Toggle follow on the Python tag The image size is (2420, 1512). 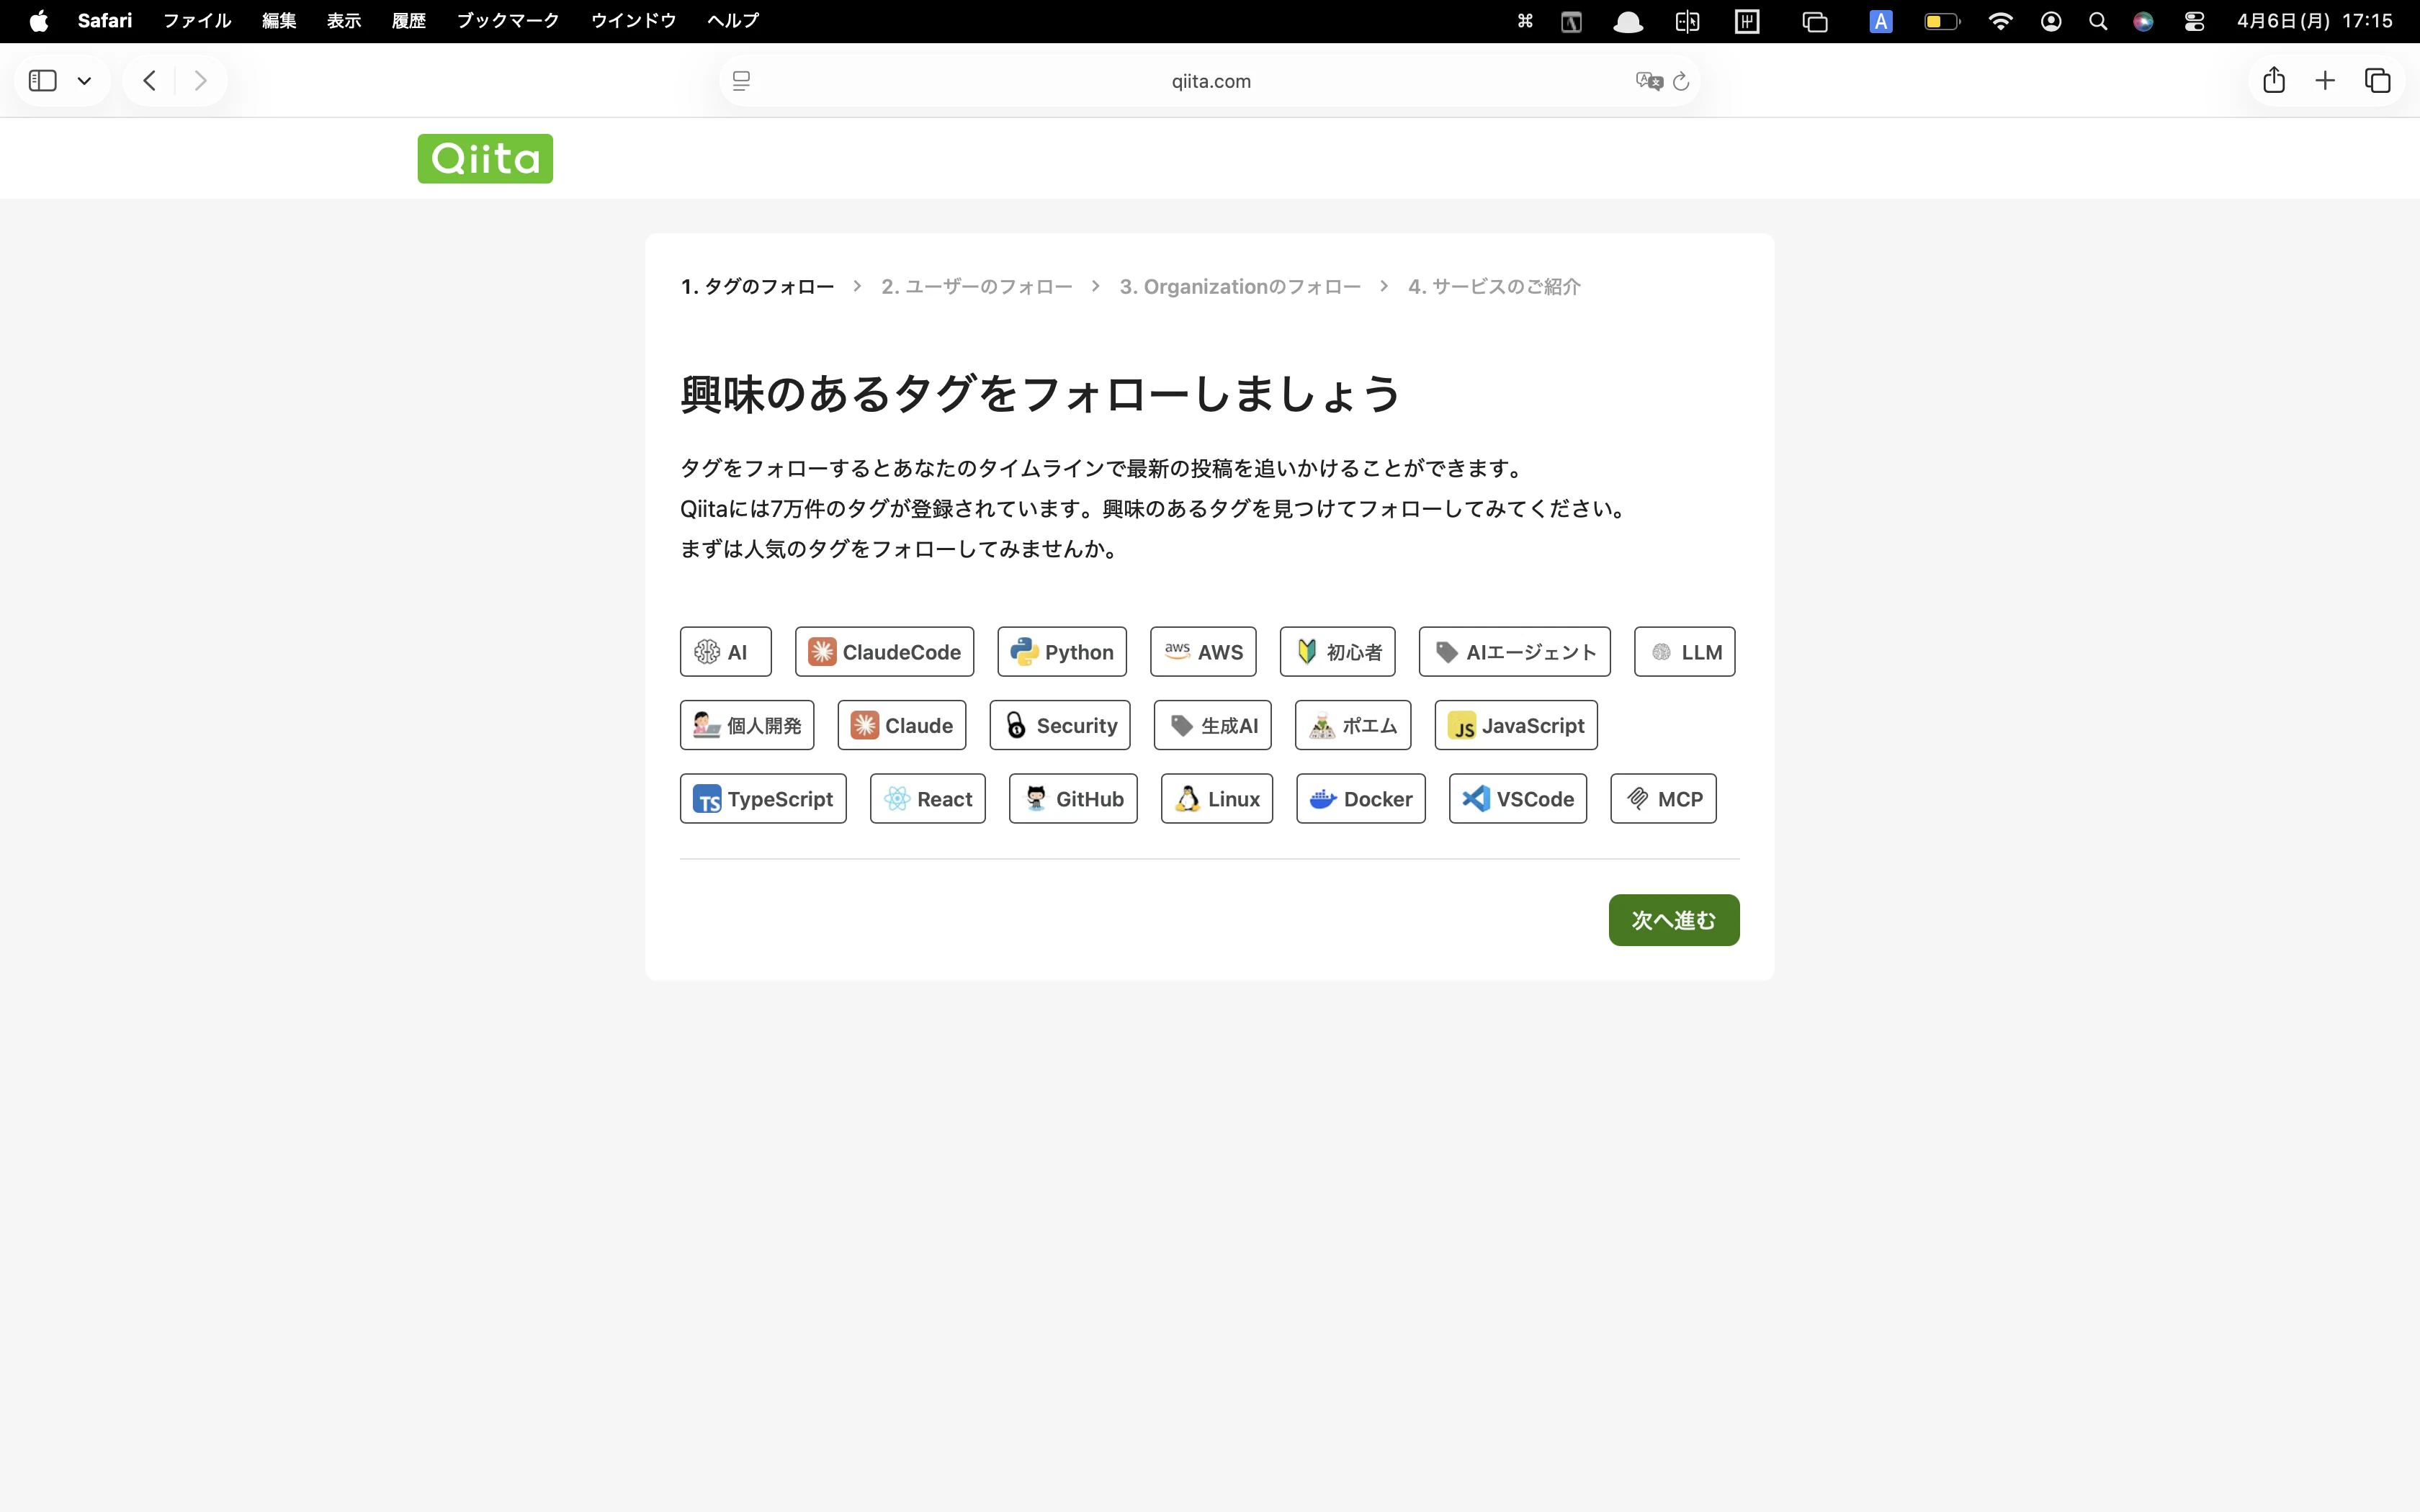pyautogui.click(x=1062, y=652)
